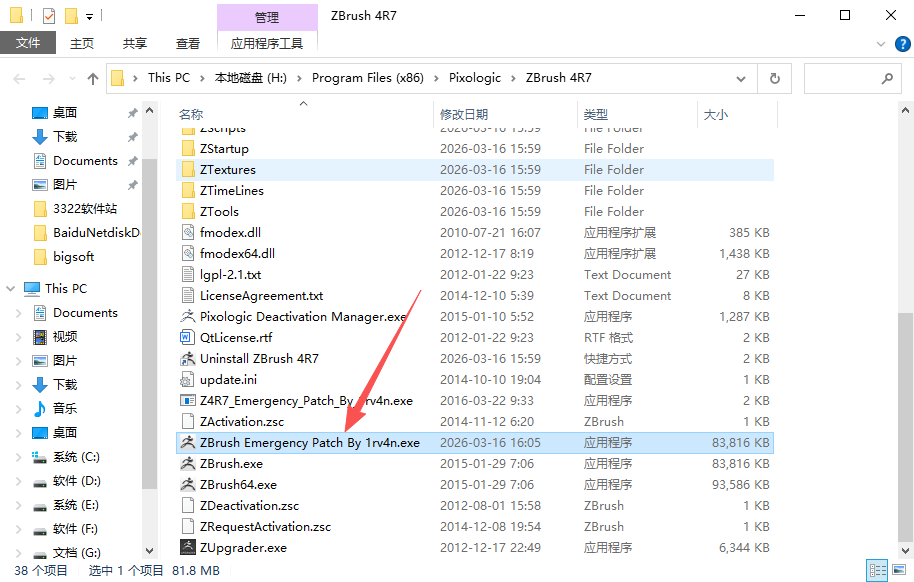Go to Pixologic in the address path
Image resolution: width=914 pixels, height=582 pixels.
pyautogui.click(x=474, y=78)
